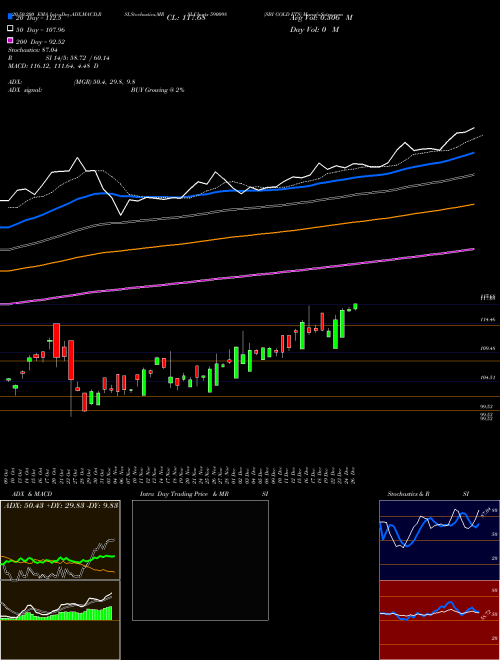This screenshot has height=660, width=500.
Task: Click the 'SI 14/3: 58.72 / 69.14' value
Action: pos(77,58)
